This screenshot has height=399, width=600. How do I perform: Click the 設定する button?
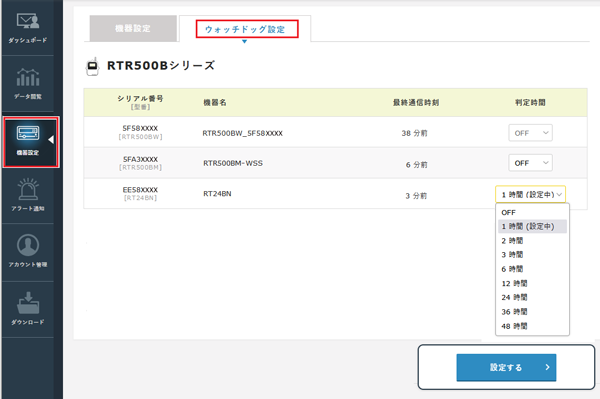point(506,367)
